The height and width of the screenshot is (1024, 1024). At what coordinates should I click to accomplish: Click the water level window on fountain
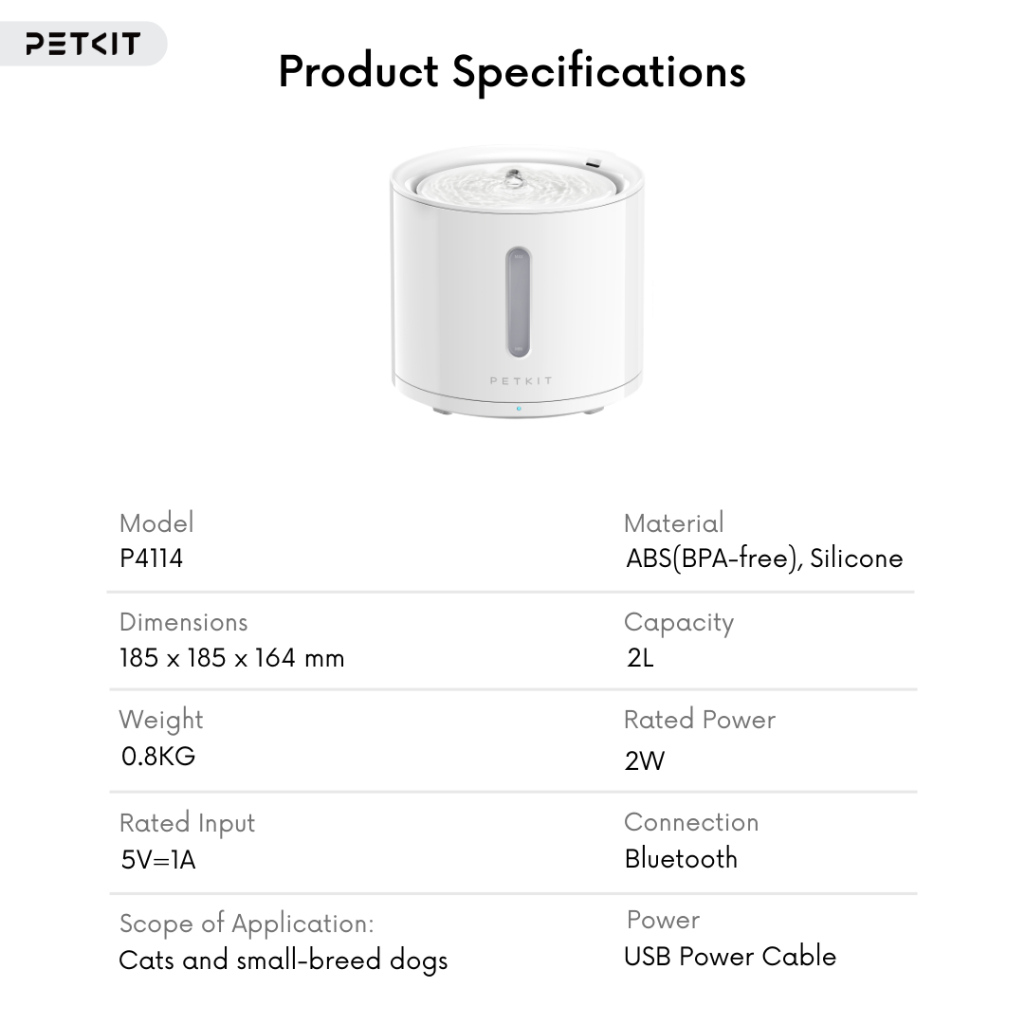[518, 302]
